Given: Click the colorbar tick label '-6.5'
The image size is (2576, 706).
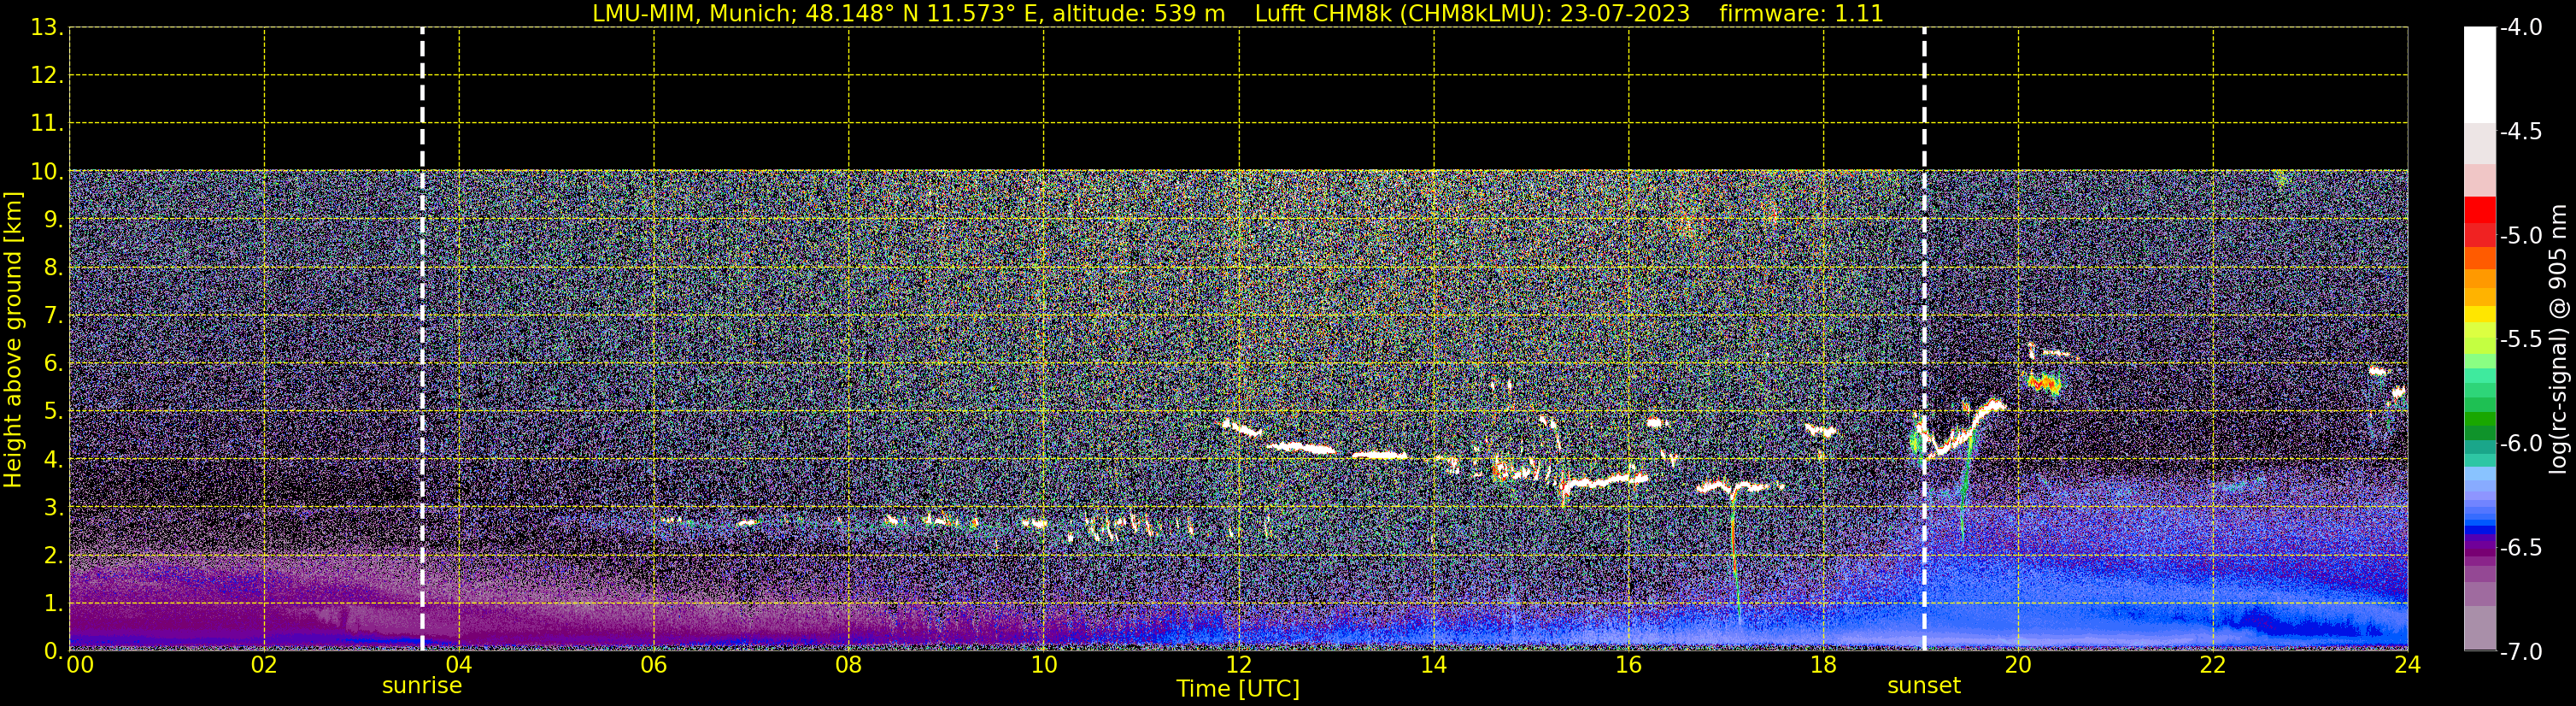Looking at the screenshot, I should click(x=2520, y=548).
